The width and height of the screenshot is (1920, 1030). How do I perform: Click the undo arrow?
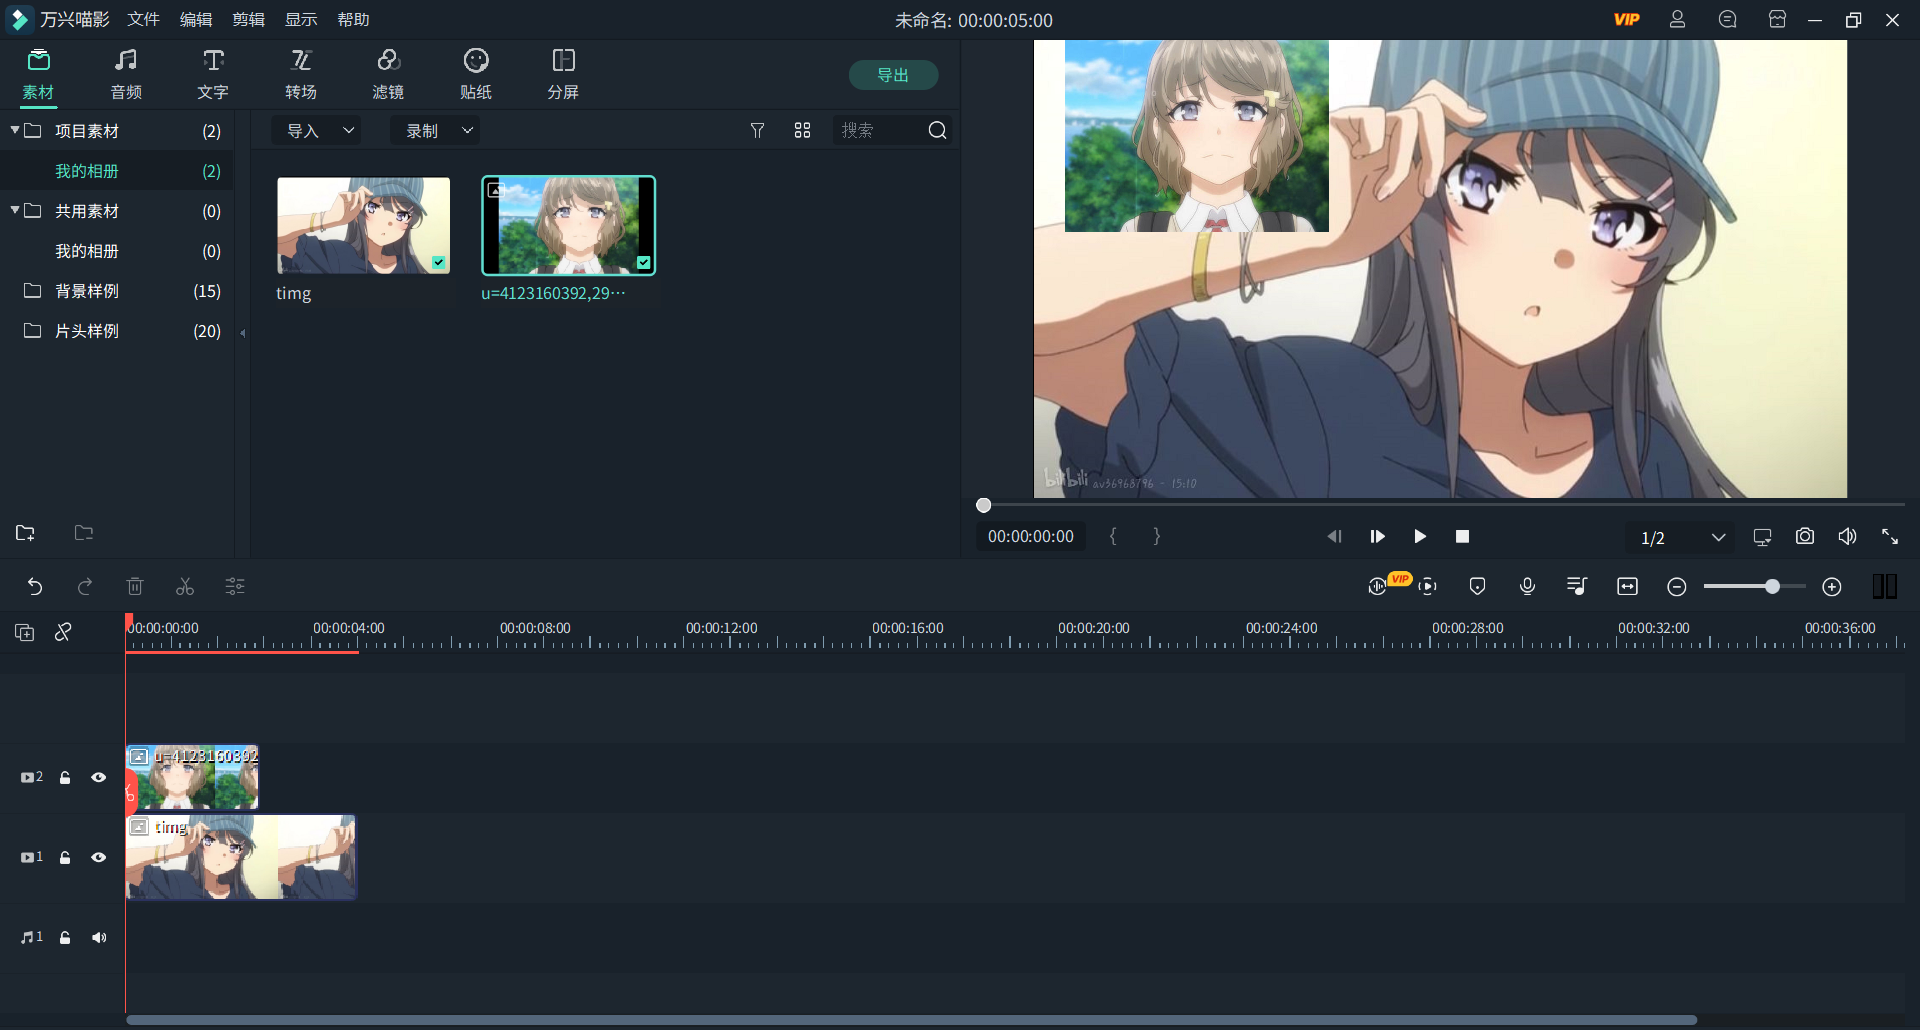35,587
